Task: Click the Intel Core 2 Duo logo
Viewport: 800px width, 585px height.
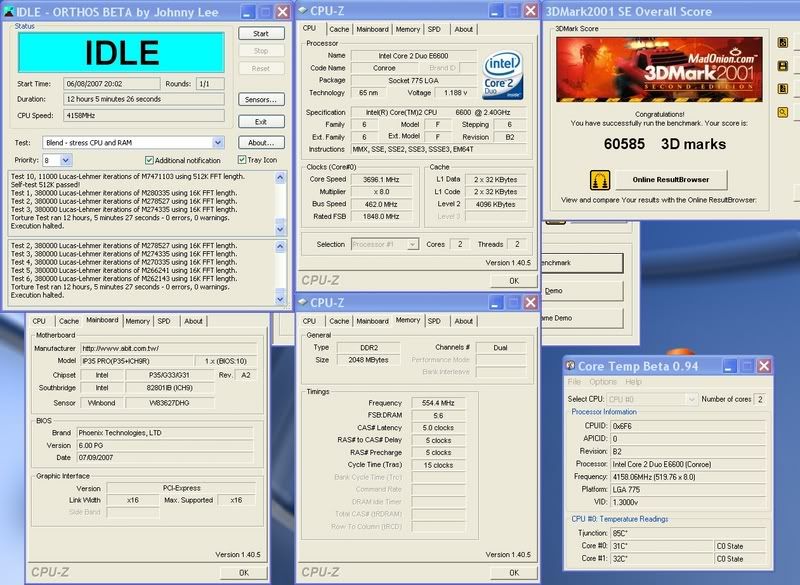Action: [x=503, y=75]
